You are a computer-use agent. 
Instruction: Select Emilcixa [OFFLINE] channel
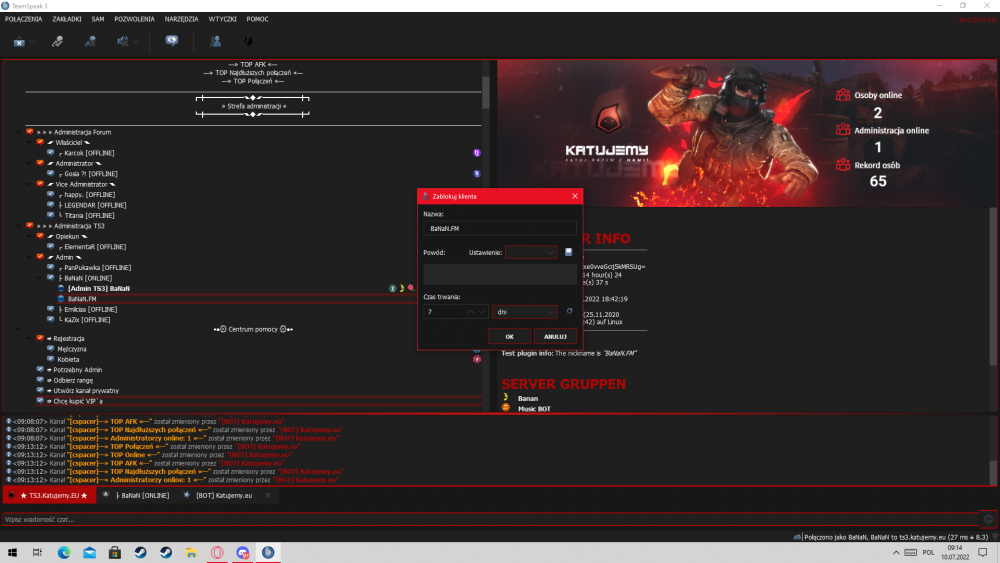[x=88, y=309]
